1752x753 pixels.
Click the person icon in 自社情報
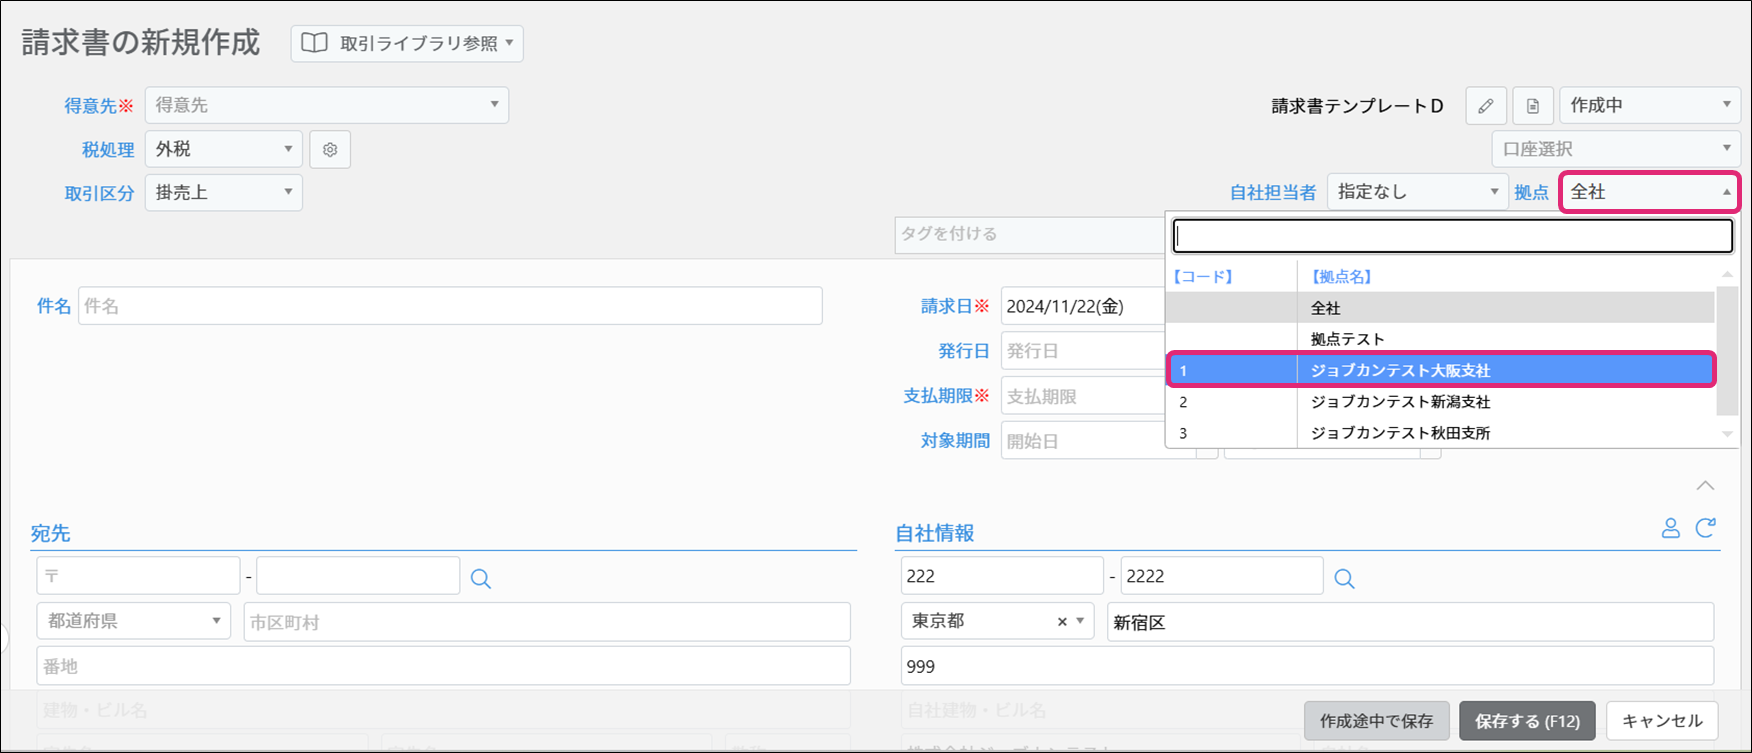1670,528
